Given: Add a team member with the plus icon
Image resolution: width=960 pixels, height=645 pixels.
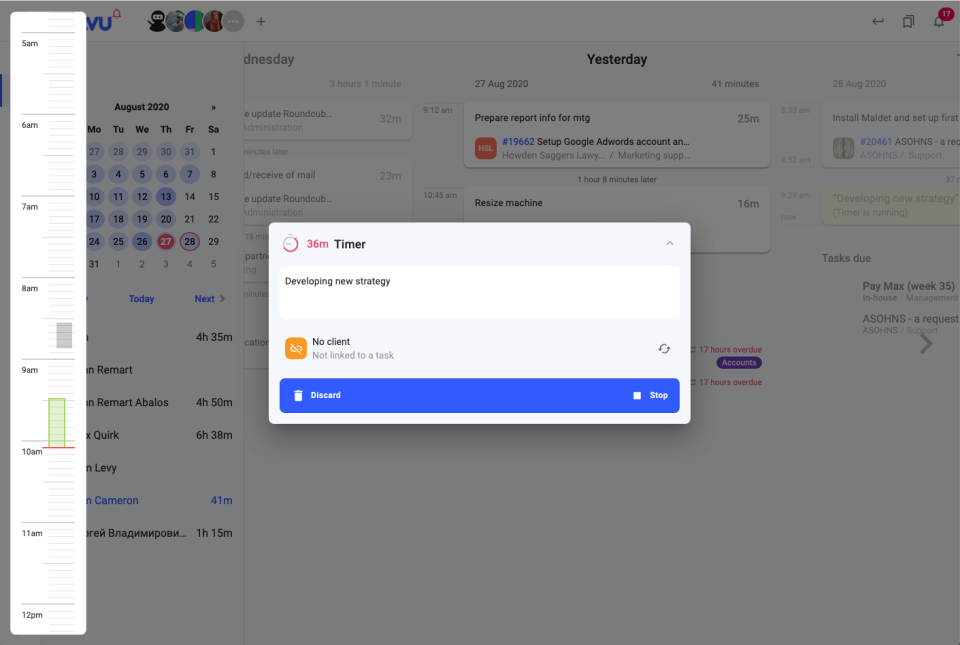Looking at the screenshot, I should [261, 21].
